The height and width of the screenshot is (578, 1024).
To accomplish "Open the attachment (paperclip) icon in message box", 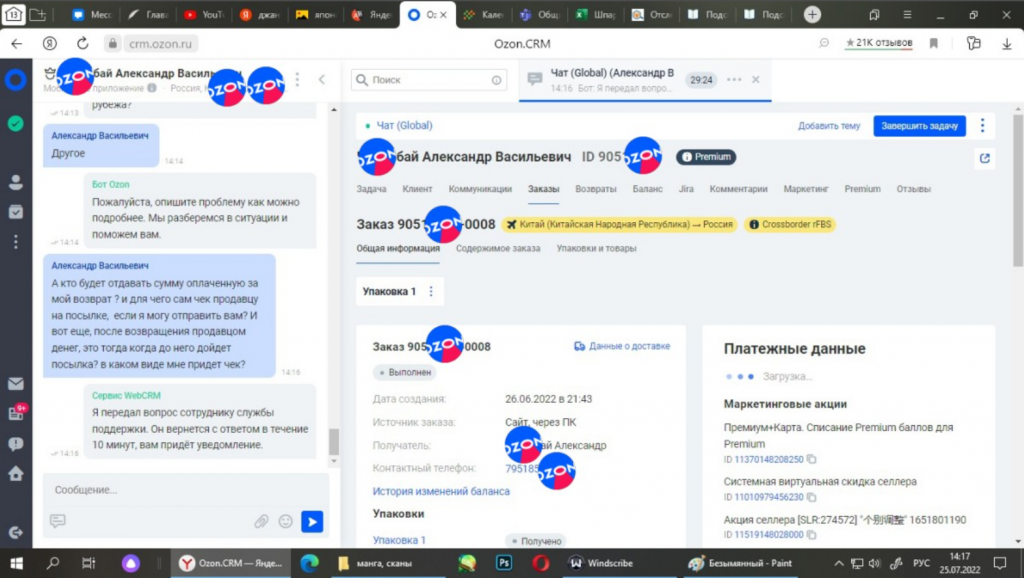I will (x=262, y=521).
